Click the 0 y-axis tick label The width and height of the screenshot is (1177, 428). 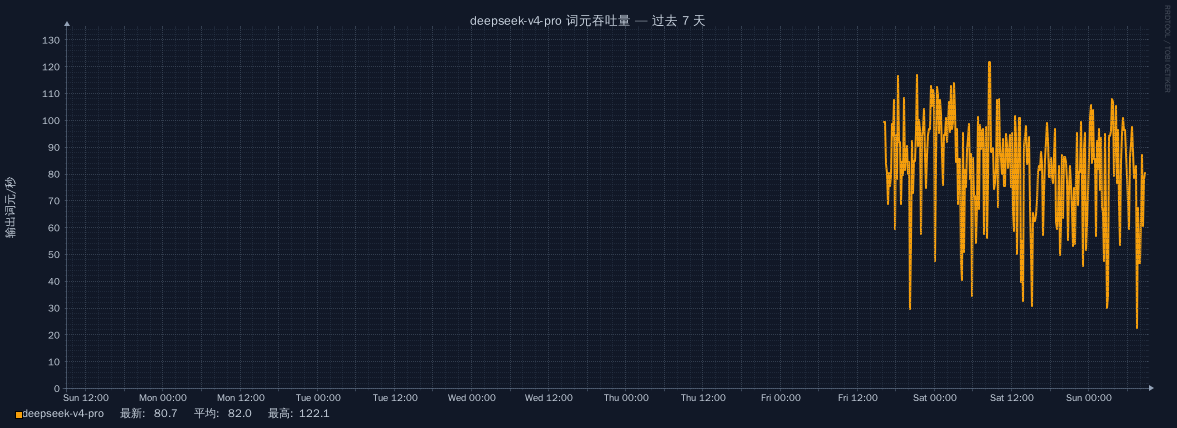[x=56, y=388]
